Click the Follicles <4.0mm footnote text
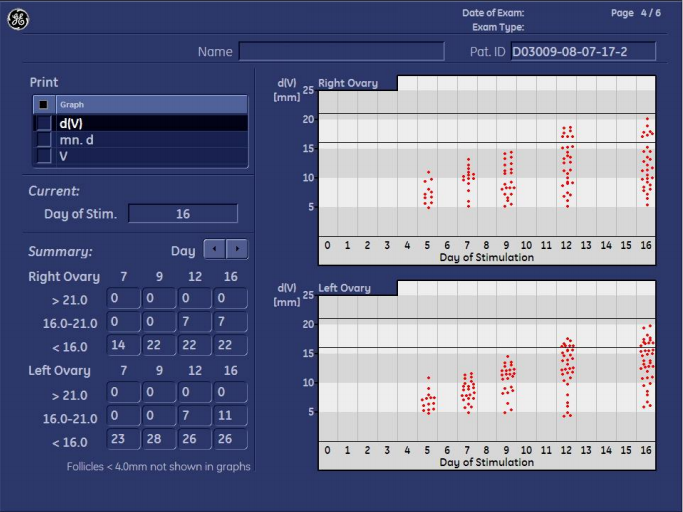 (159, 467)
